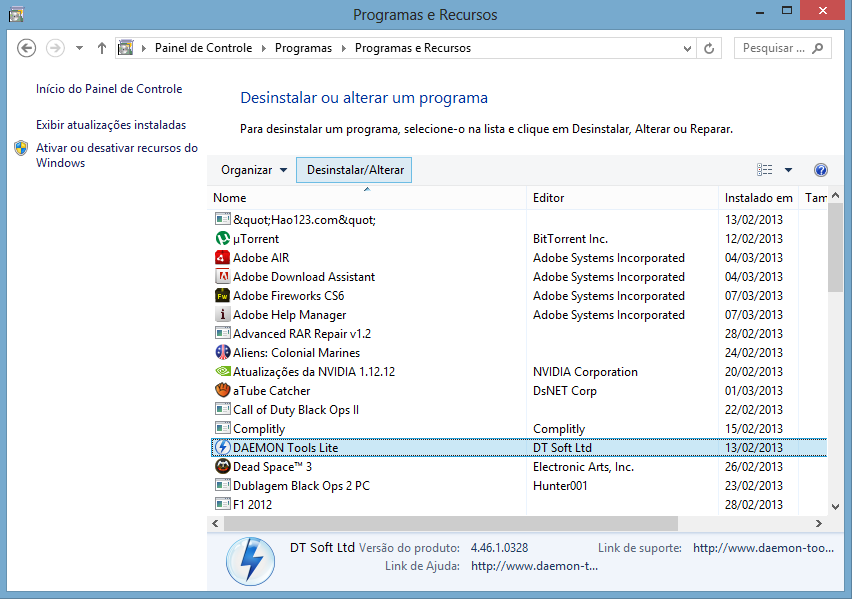Go up one folder level

point(102,48)
